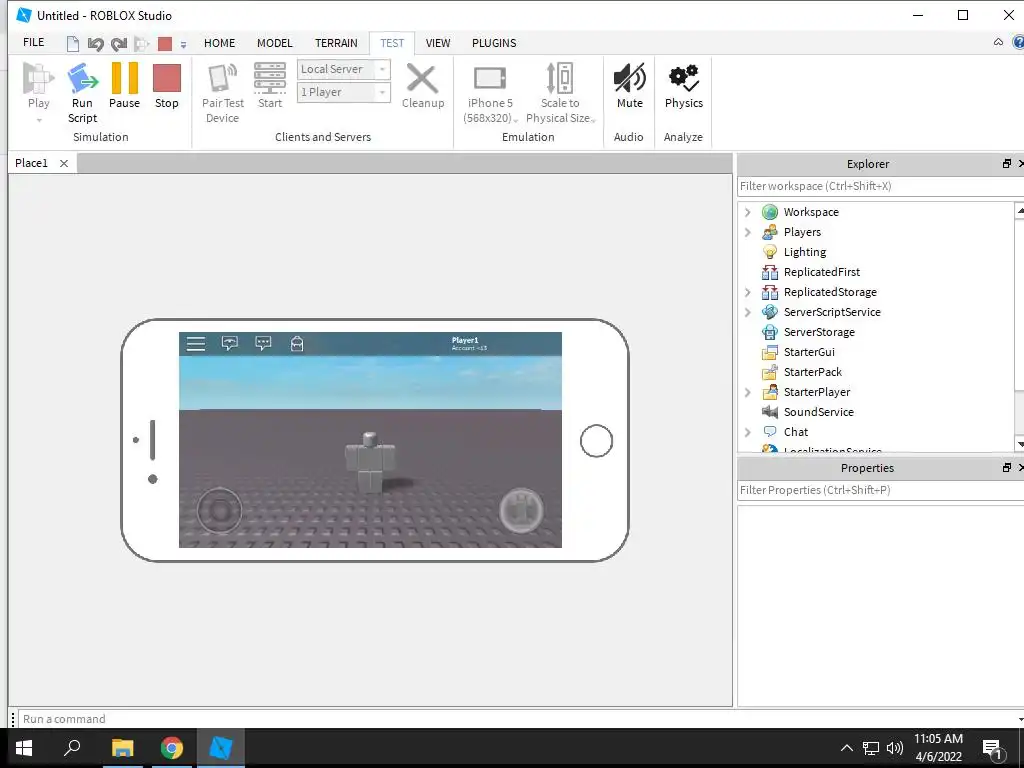Open the chat bubble icon in emulated game
Screen dimensions: 1024x768
pos(263,344)
